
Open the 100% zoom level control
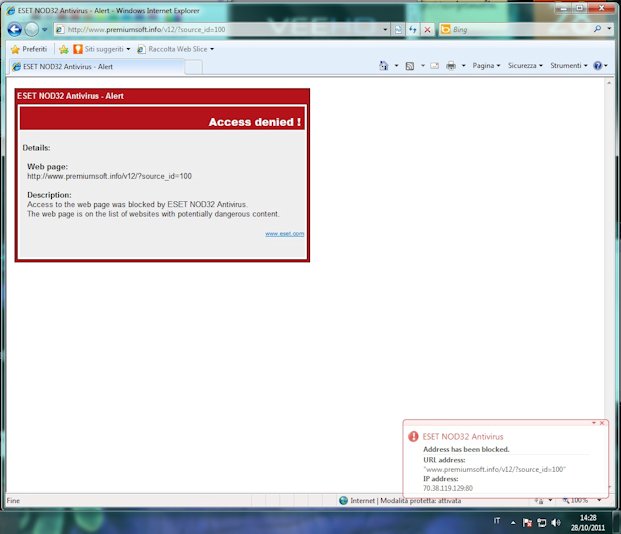[x=580, y=501]
